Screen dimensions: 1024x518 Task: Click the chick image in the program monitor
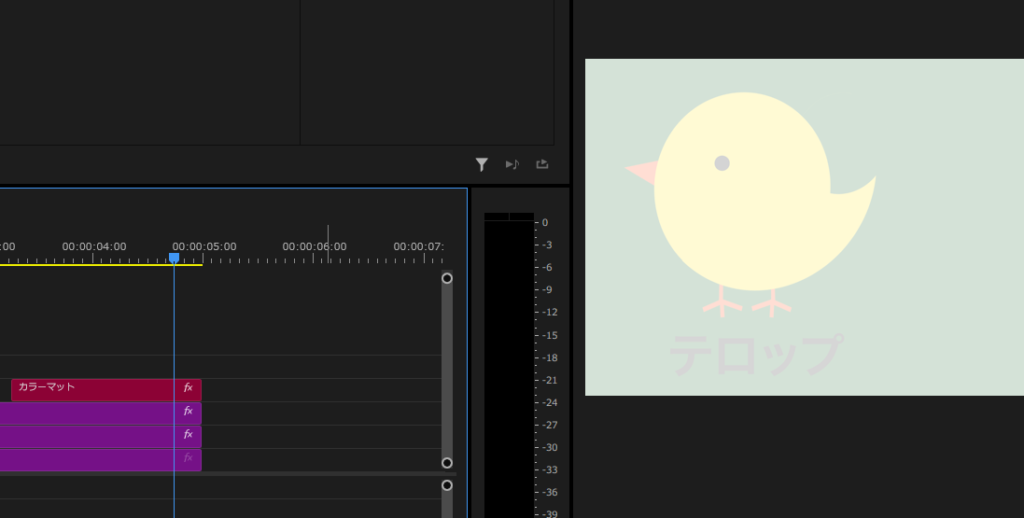click(x=750, y=202)
